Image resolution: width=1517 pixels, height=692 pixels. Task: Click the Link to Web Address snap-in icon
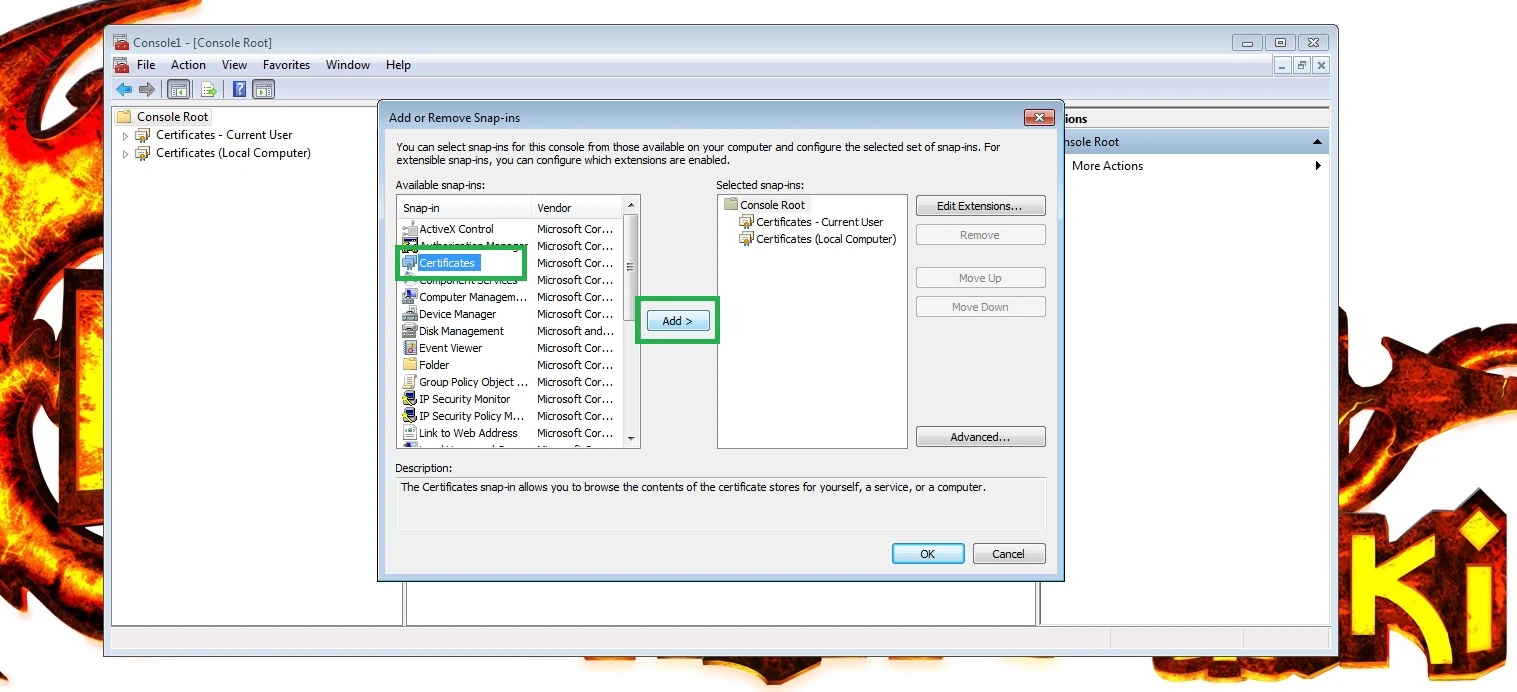(410, 433)
